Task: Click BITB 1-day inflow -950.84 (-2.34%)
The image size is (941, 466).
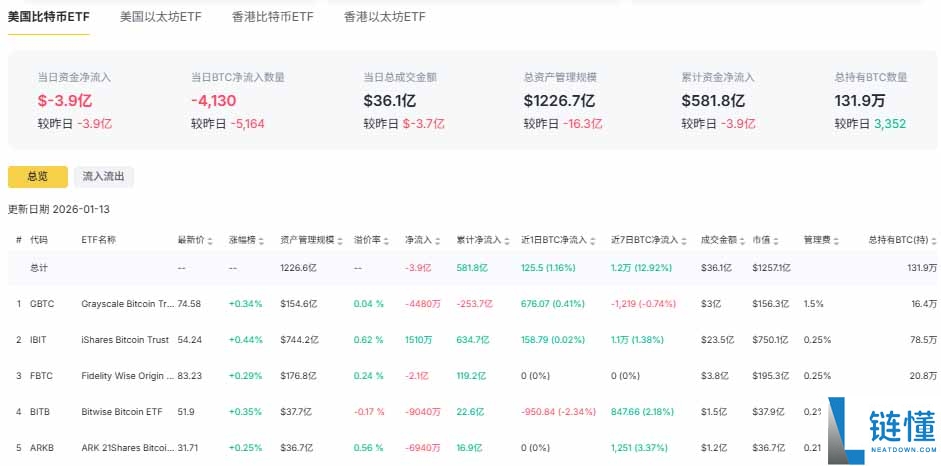Action: [x=559, y=412]
